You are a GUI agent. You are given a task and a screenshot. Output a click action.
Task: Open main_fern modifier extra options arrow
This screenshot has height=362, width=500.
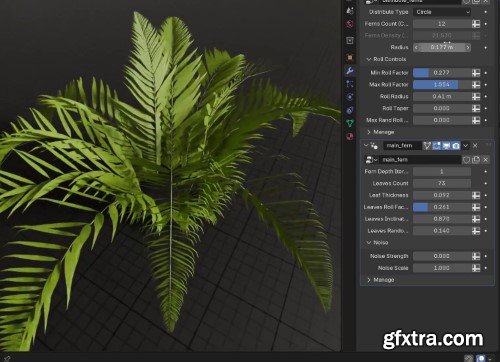coord(466,146)
